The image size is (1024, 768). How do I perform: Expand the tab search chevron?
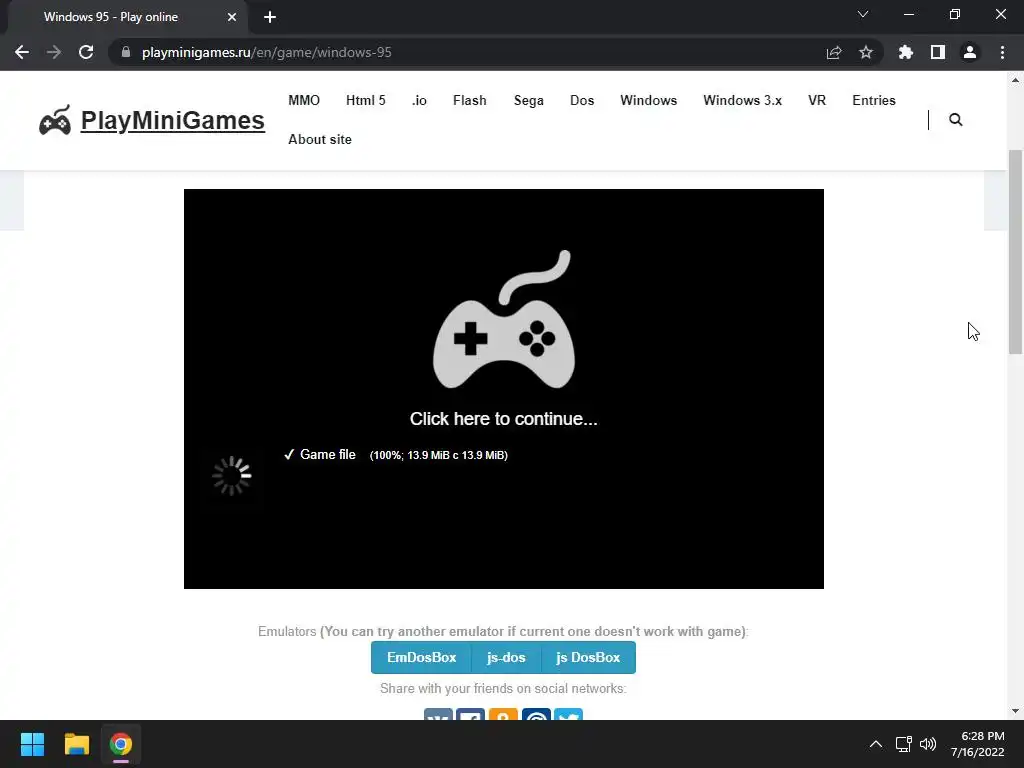tap(863, 14)
